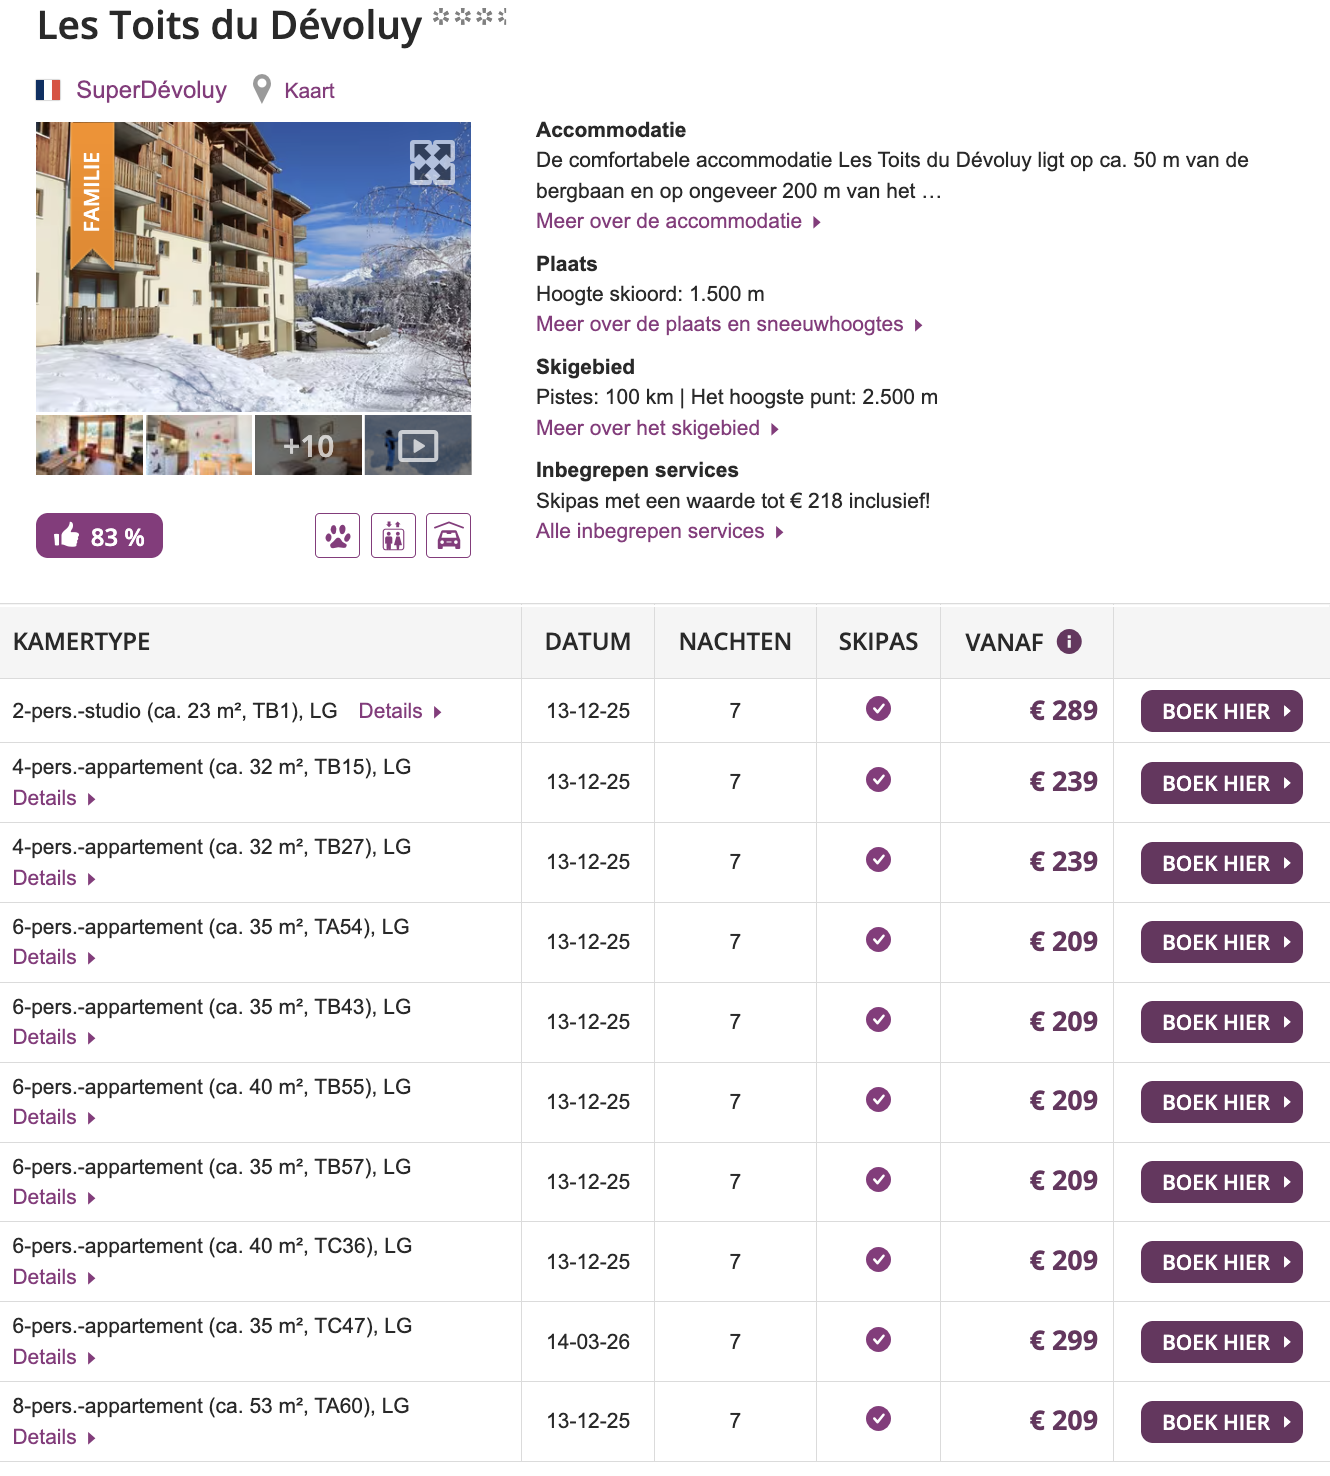Click Alle inbegrepen services link
Screen dimensions: 1330x1476
[x=651, y=531]
